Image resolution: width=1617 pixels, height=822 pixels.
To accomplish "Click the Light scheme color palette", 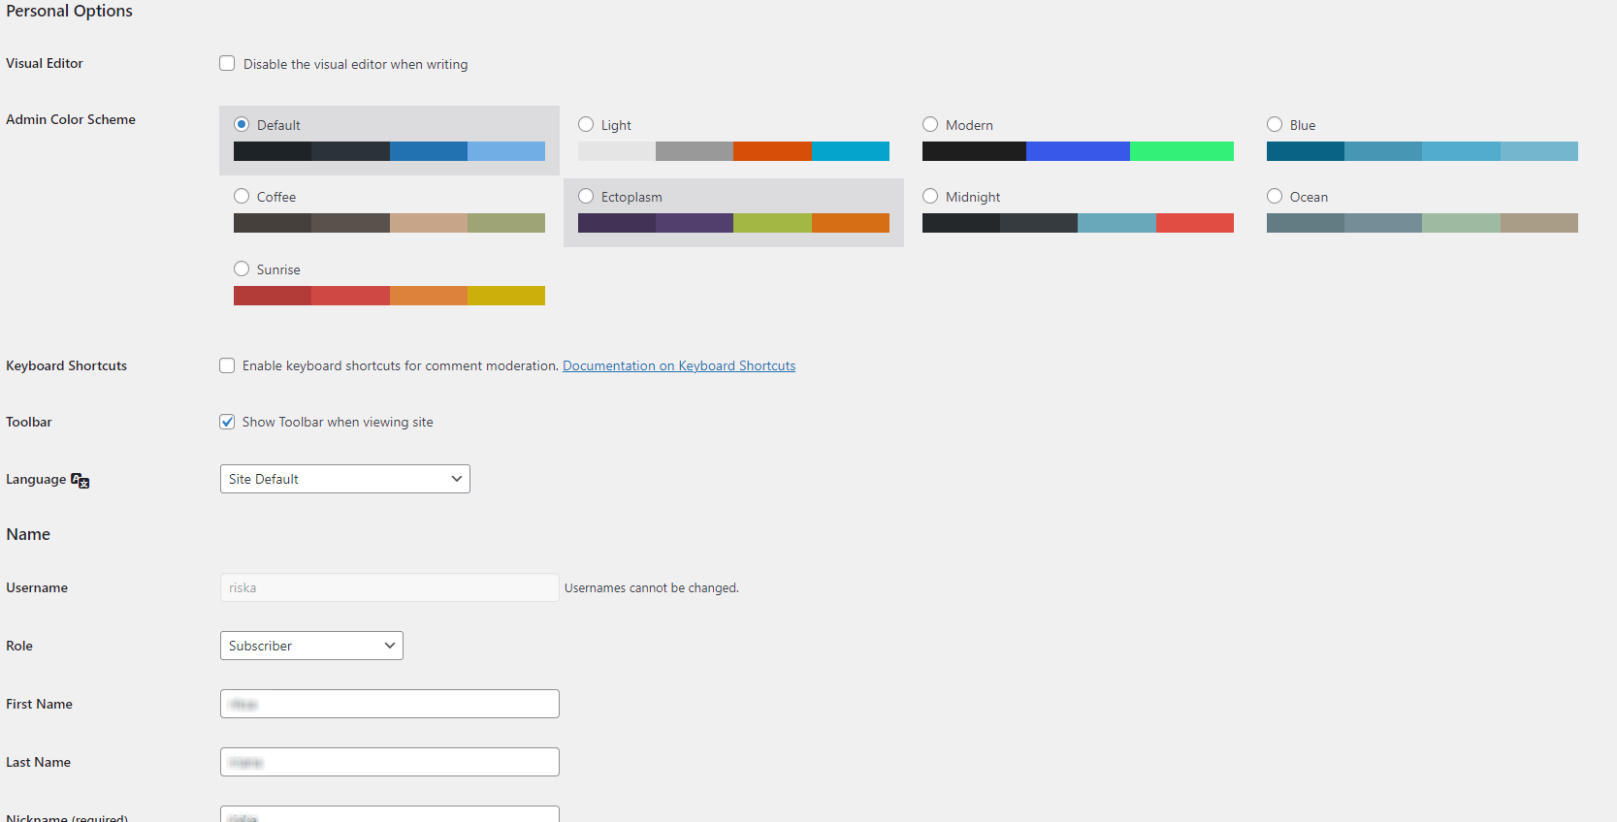I will coord(733,151).
